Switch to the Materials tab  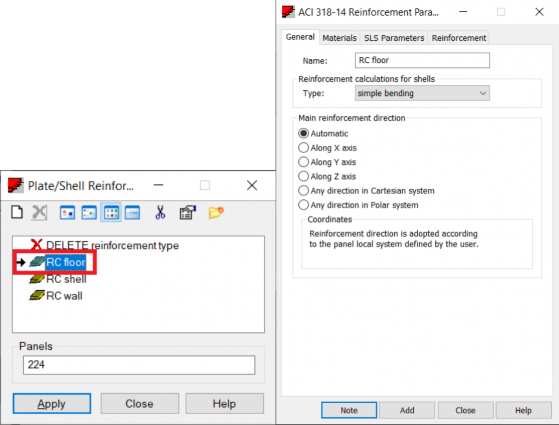tap(339, 38)
